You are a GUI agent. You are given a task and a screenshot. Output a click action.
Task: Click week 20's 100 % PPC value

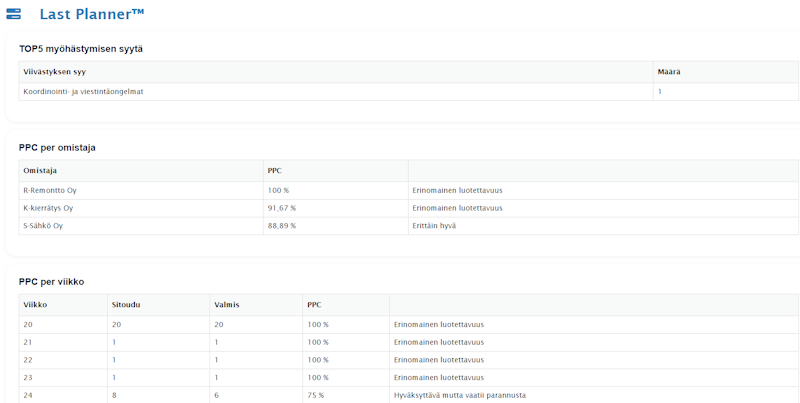(318, 324)
